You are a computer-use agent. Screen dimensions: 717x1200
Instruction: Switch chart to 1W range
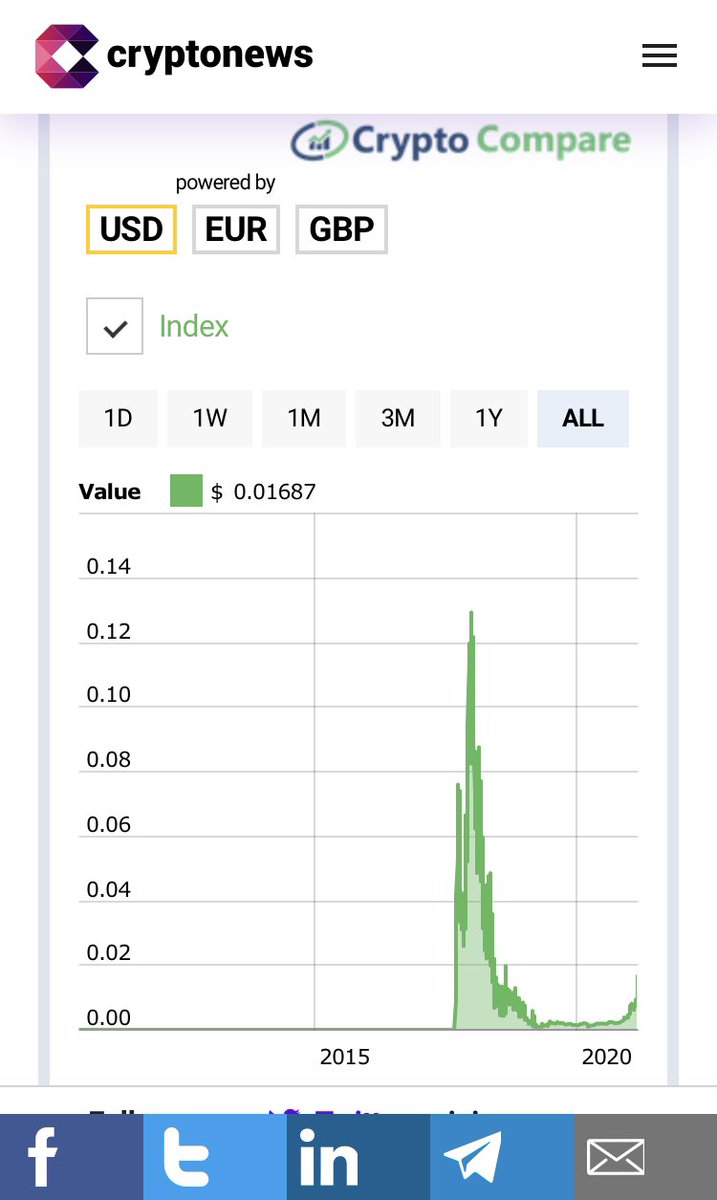click(210, 418)
